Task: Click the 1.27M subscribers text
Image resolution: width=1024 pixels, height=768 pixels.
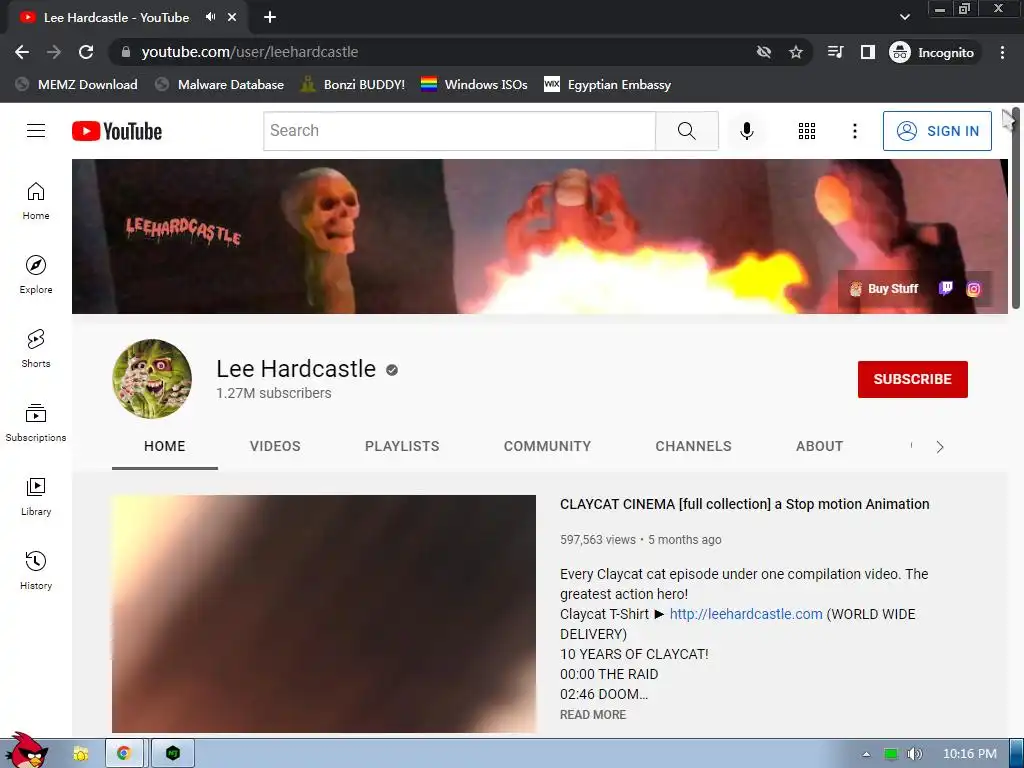Action: (274, 393)
